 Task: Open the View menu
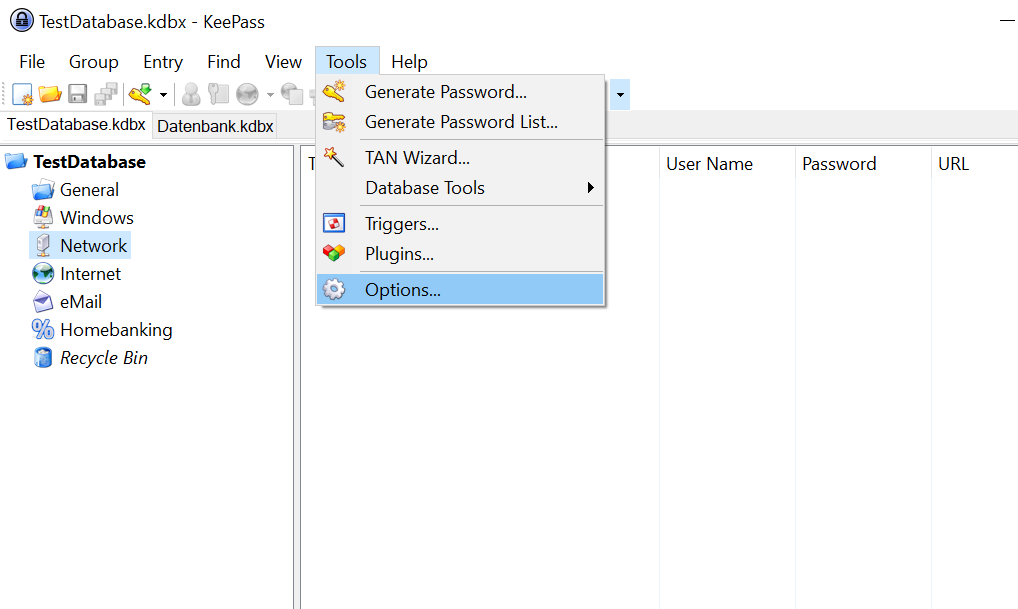[x=283, y=62]
